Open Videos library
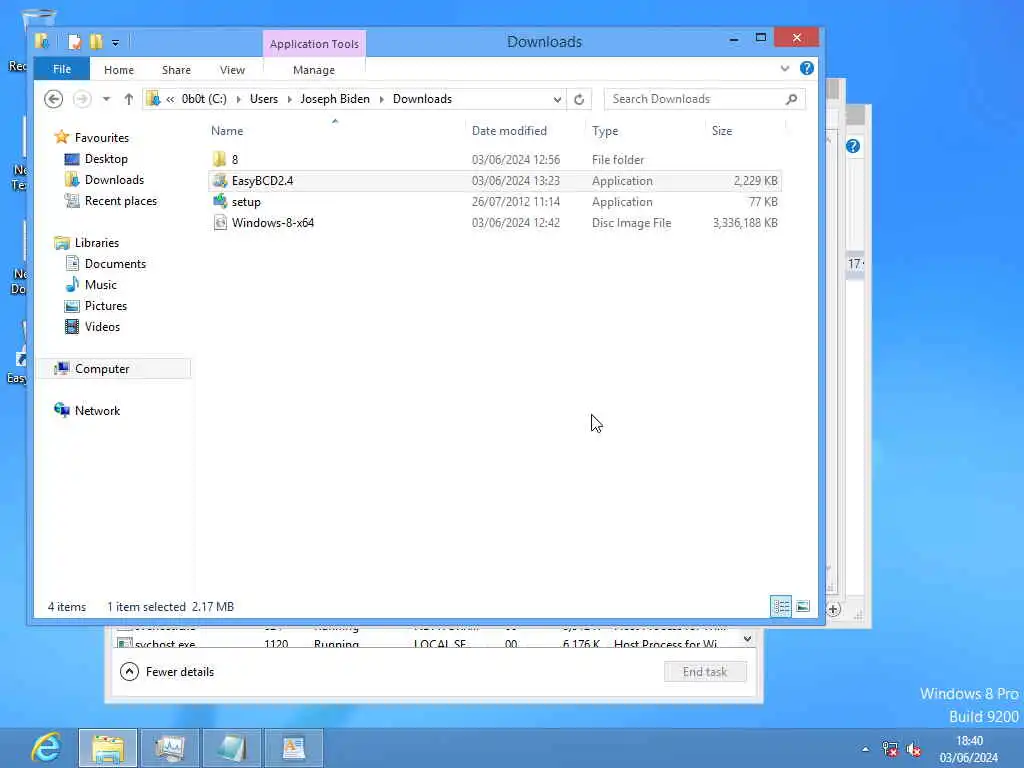The height and width of the screenshot is (768, 1024). pos(102,327)
